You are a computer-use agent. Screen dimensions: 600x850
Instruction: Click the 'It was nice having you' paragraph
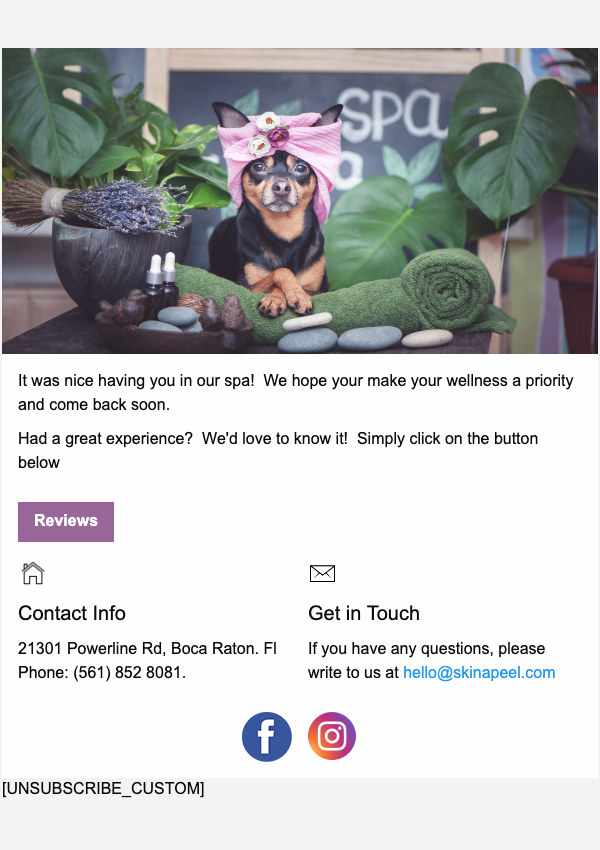(295, 392)
